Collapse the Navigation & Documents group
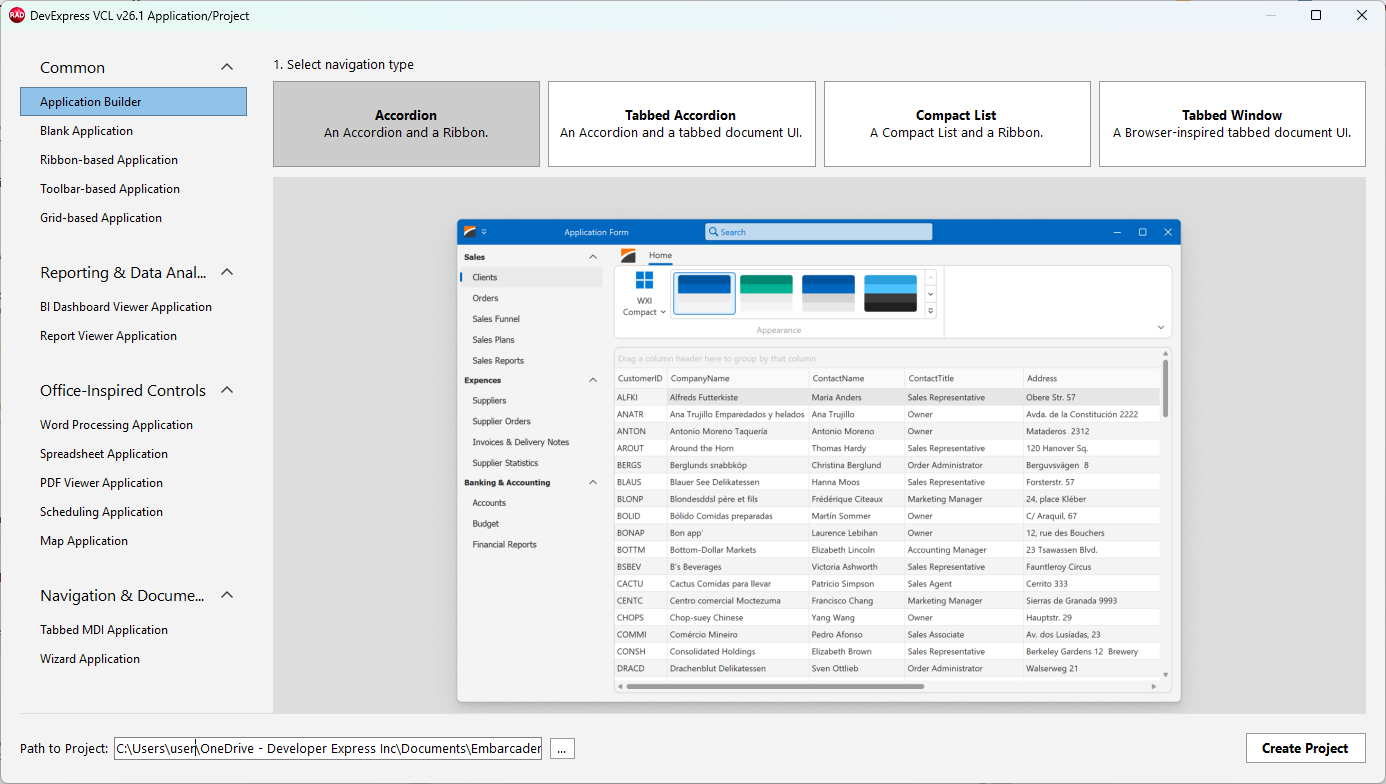 (x=227, y=595)
